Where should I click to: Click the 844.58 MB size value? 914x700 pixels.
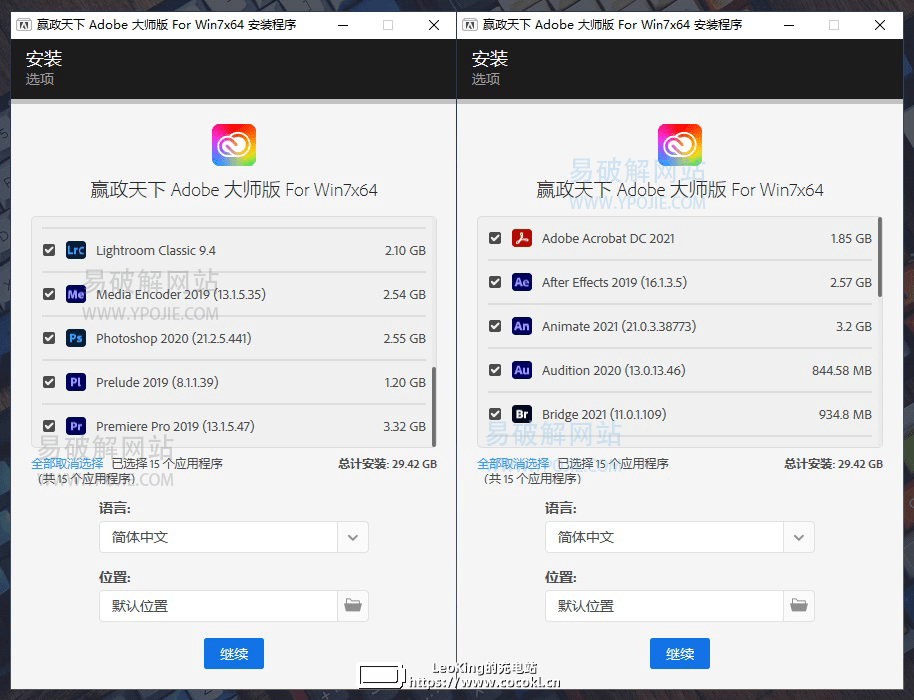point(842,371)
